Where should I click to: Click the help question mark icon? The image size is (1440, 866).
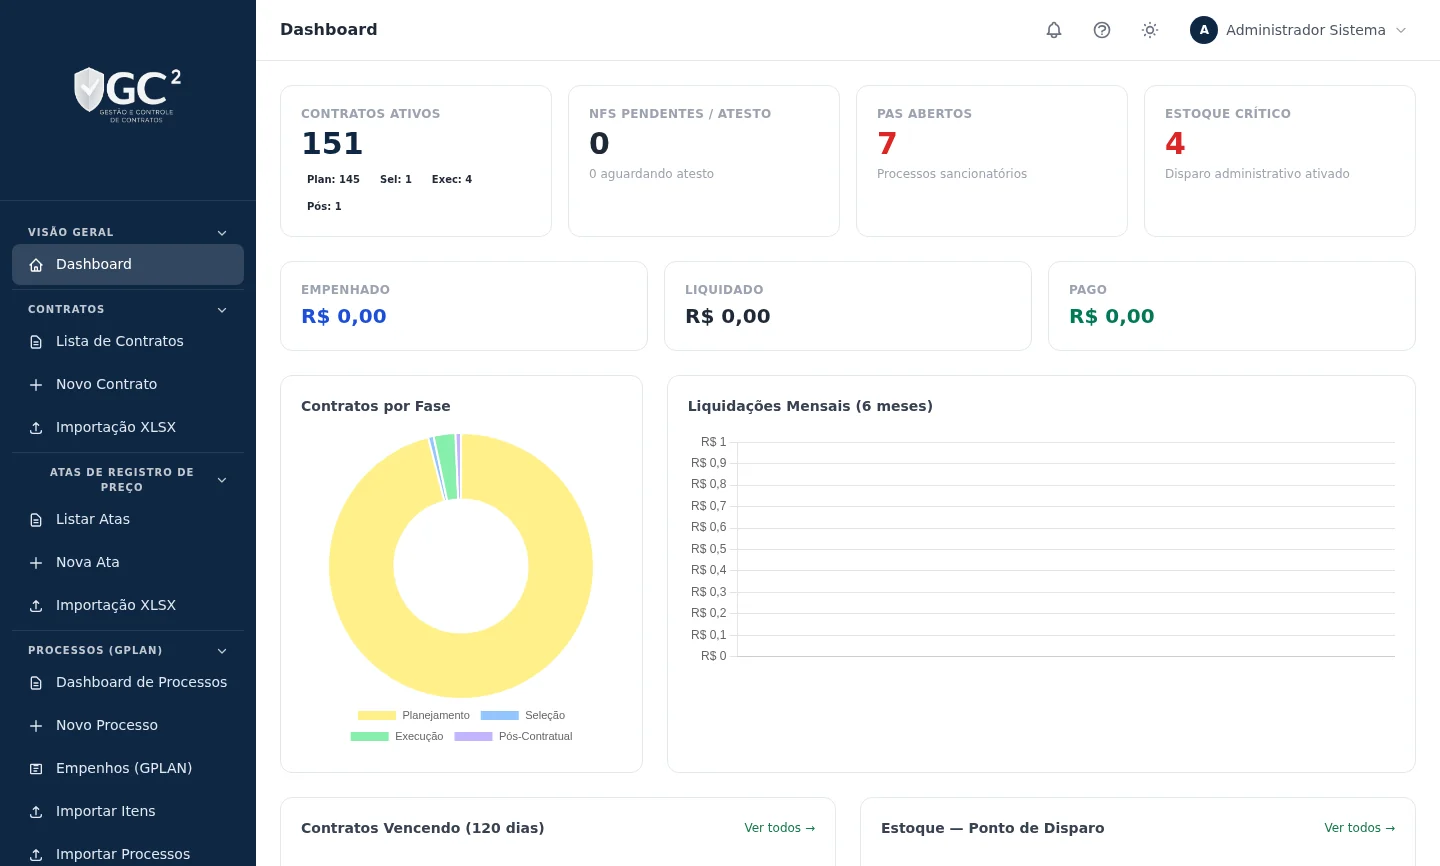[1102, 30]
